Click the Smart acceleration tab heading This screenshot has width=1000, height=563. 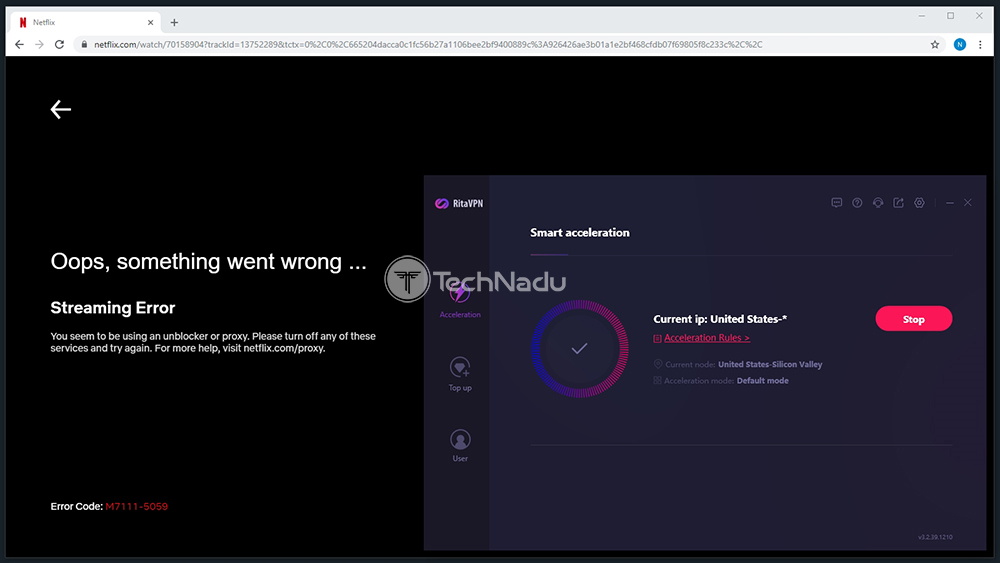coord(580,233)
